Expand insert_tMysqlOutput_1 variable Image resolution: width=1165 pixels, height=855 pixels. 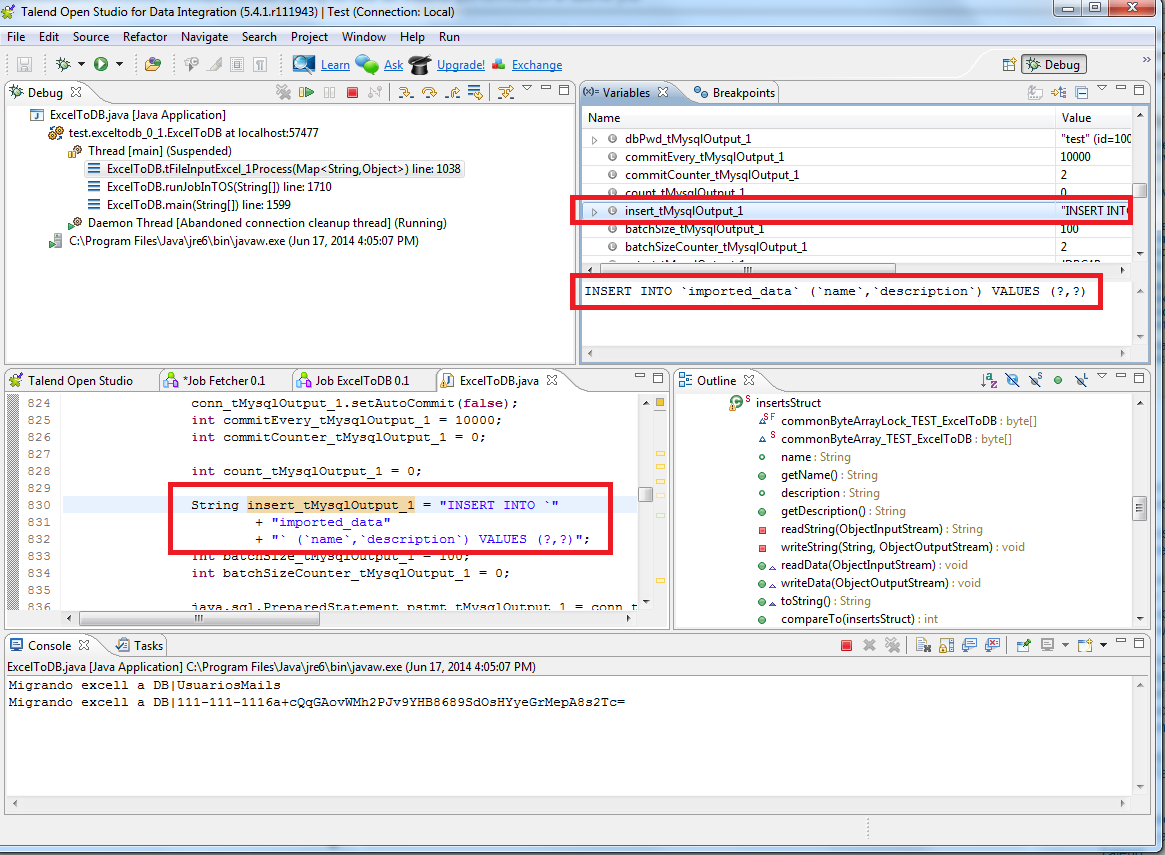tap(594, 212)
